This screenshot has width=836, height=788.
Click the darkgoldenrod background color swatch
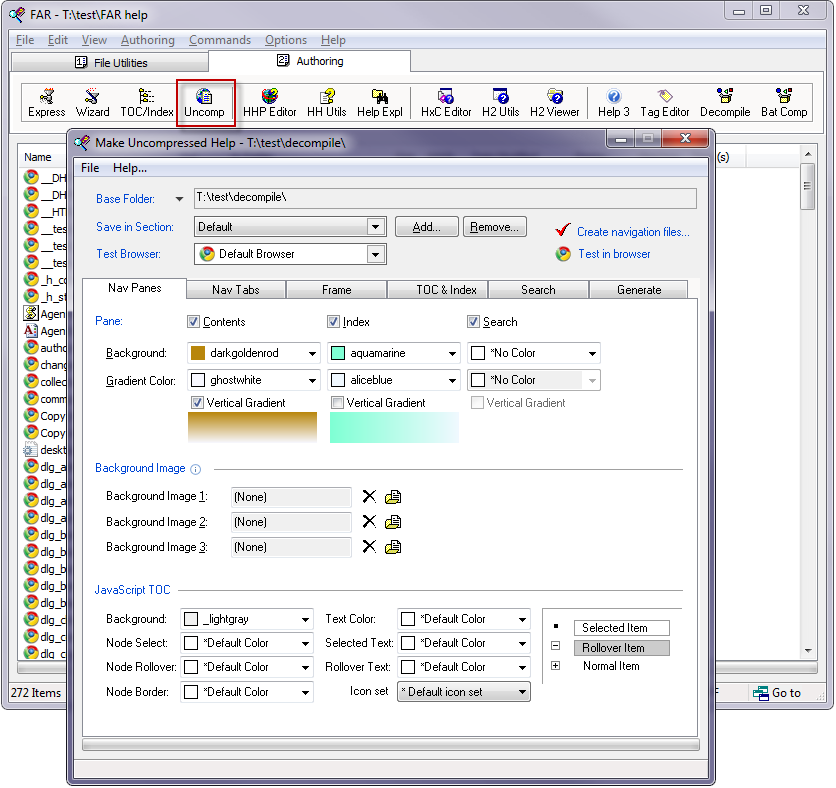[x=197, y=353]
